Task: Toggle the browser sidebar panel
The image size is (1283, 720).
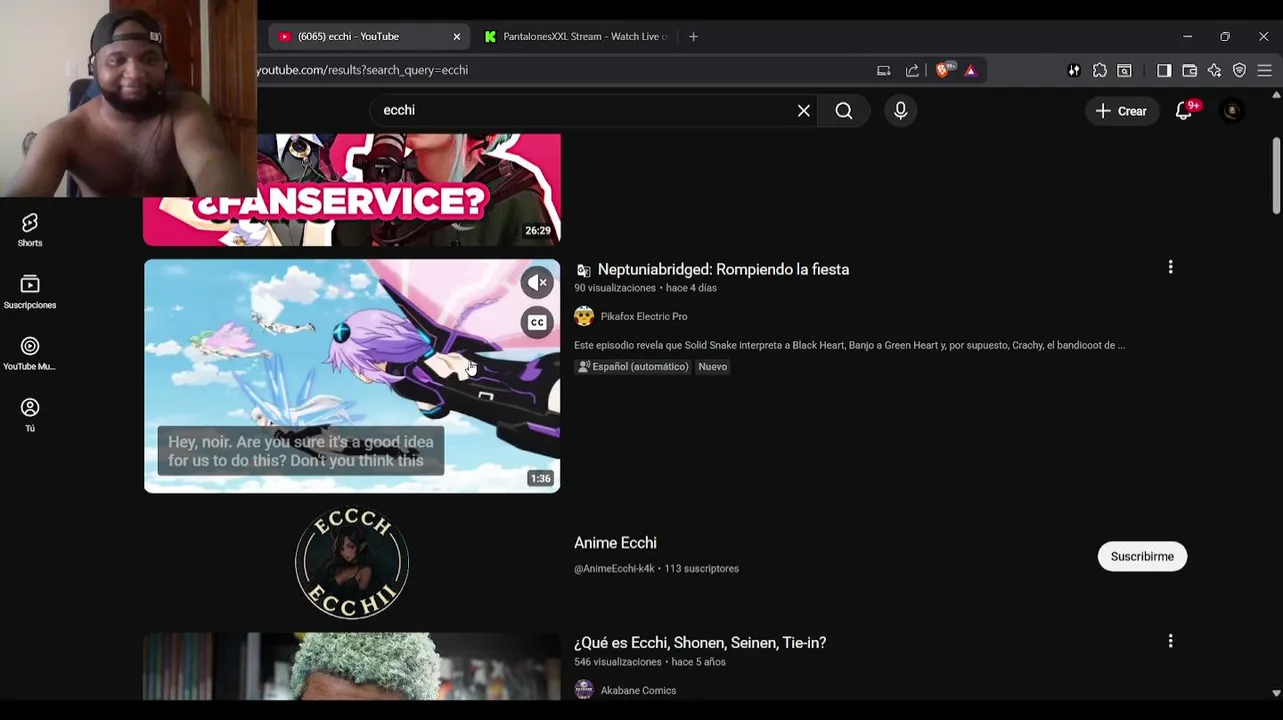Action: pyautogui.click(x=1164, y=70)
